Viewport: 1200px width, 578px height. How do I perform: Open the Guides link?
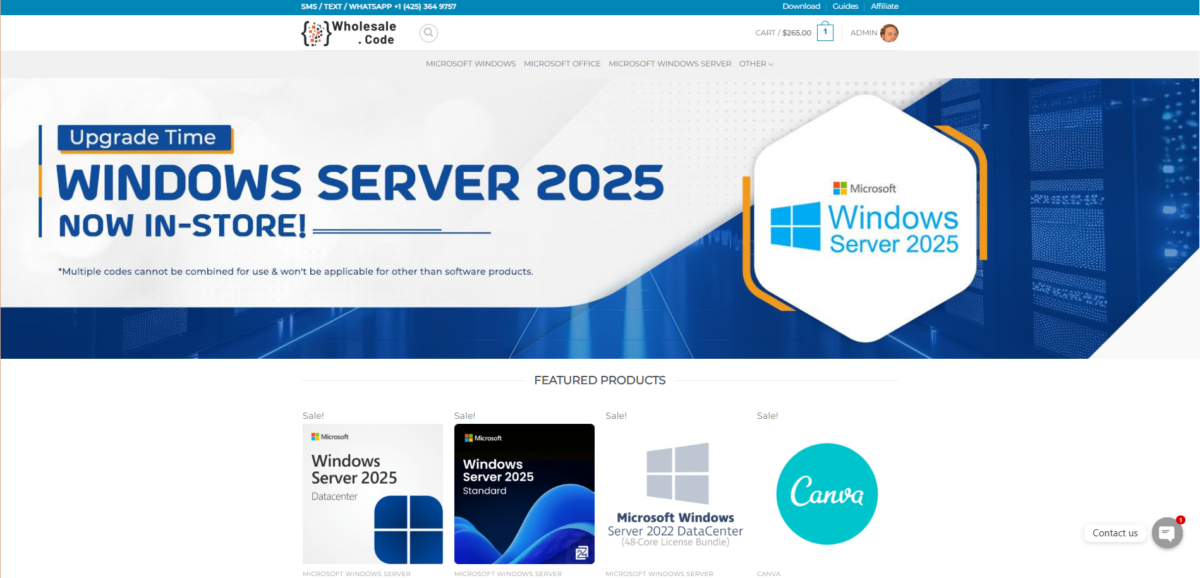tap(845, 6)
